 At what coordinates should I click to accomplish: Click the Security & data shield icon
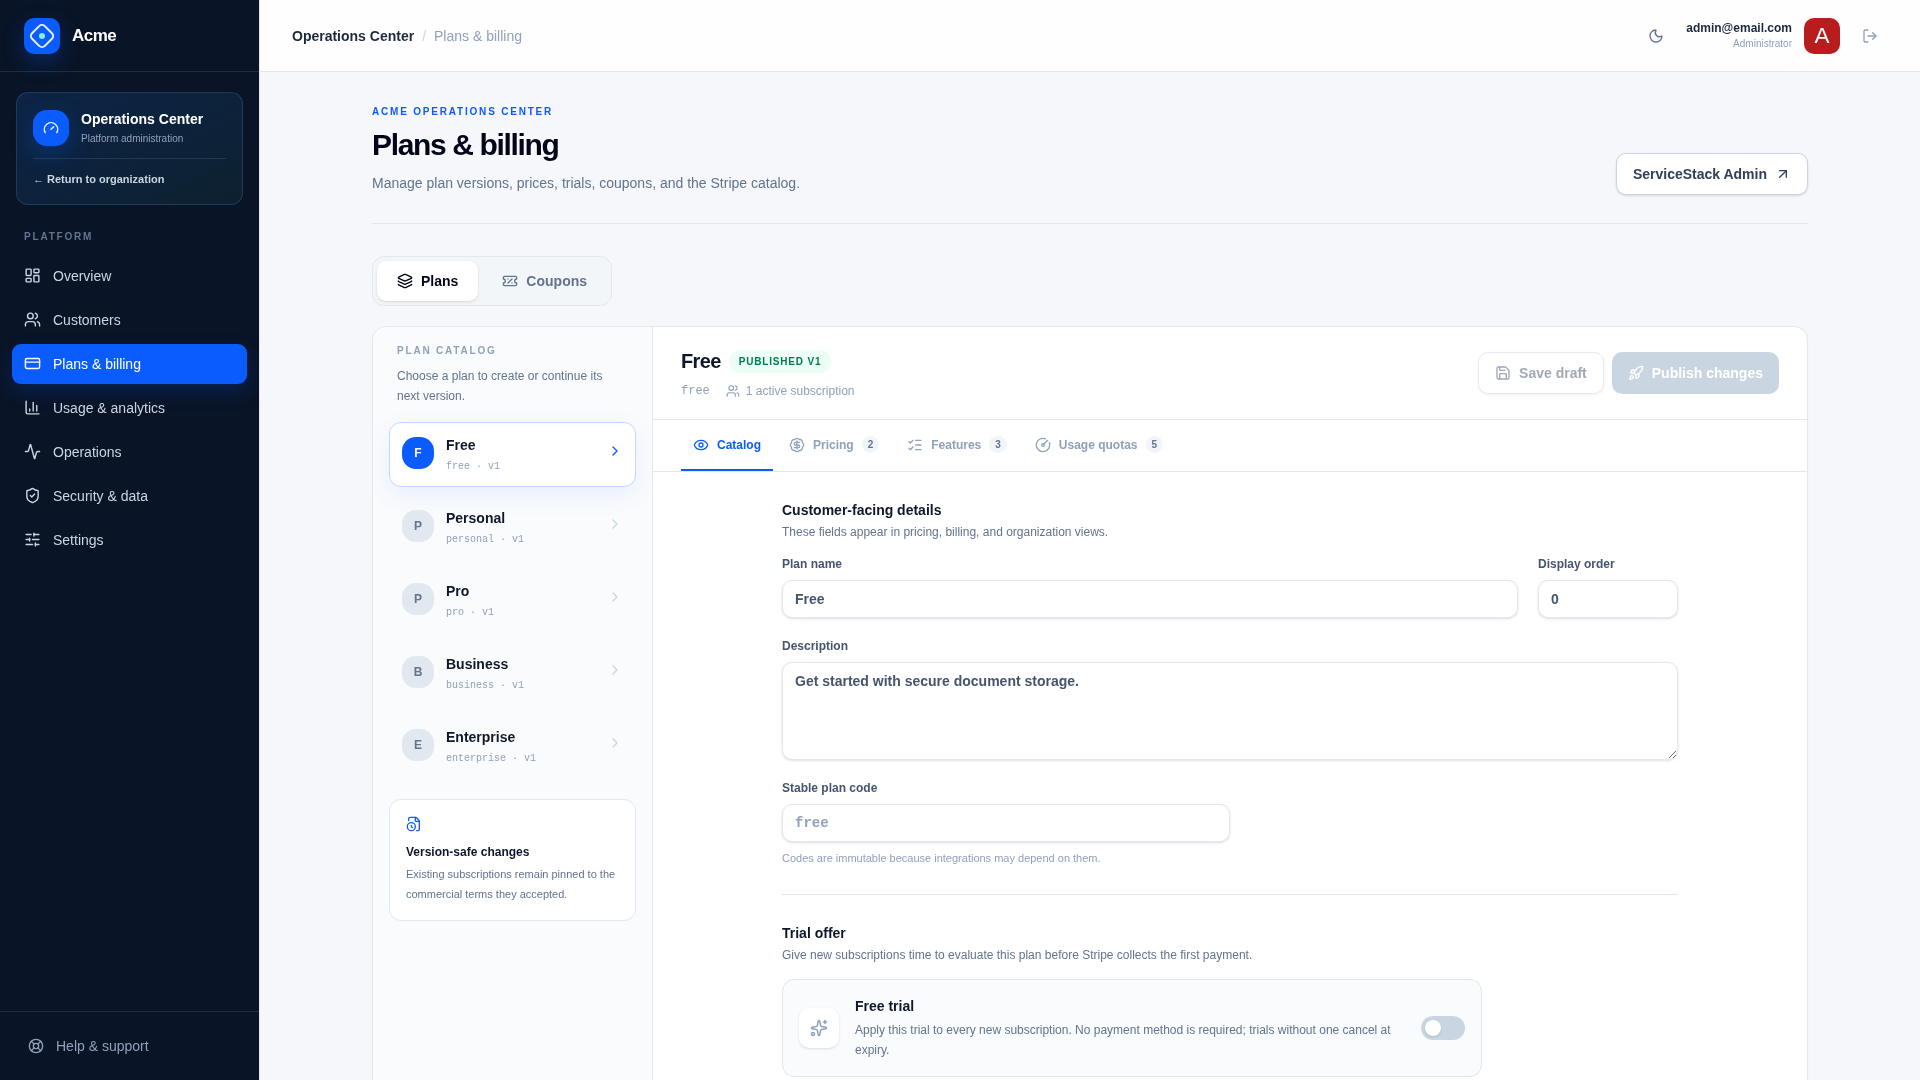(33, 496)
